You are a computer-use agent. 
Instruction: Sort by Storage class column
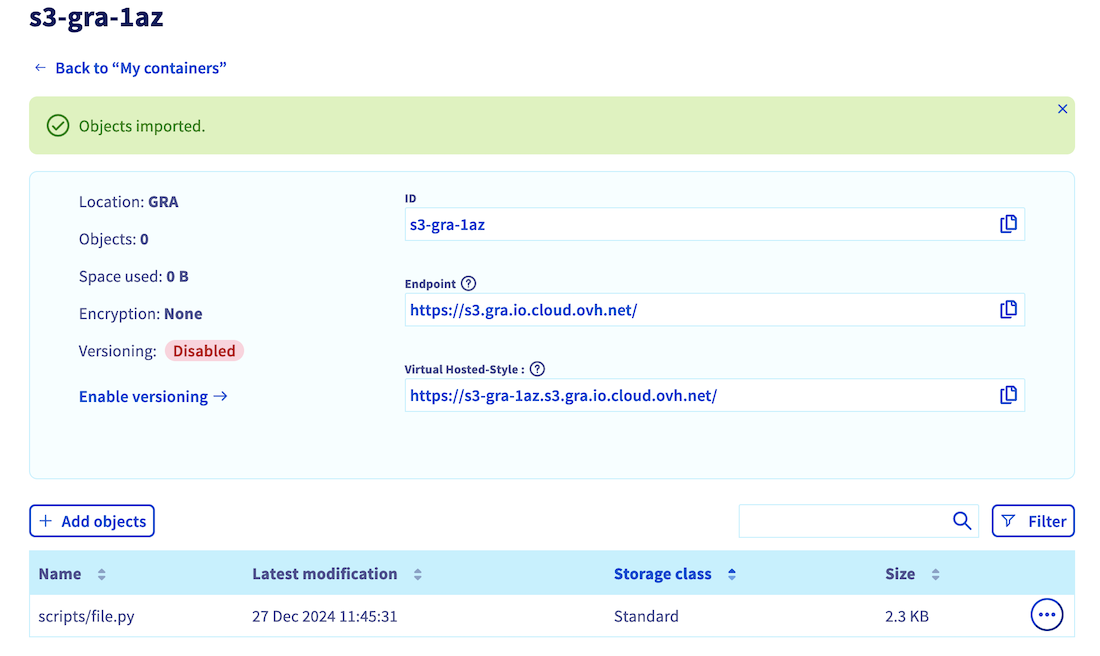[731, 575]
